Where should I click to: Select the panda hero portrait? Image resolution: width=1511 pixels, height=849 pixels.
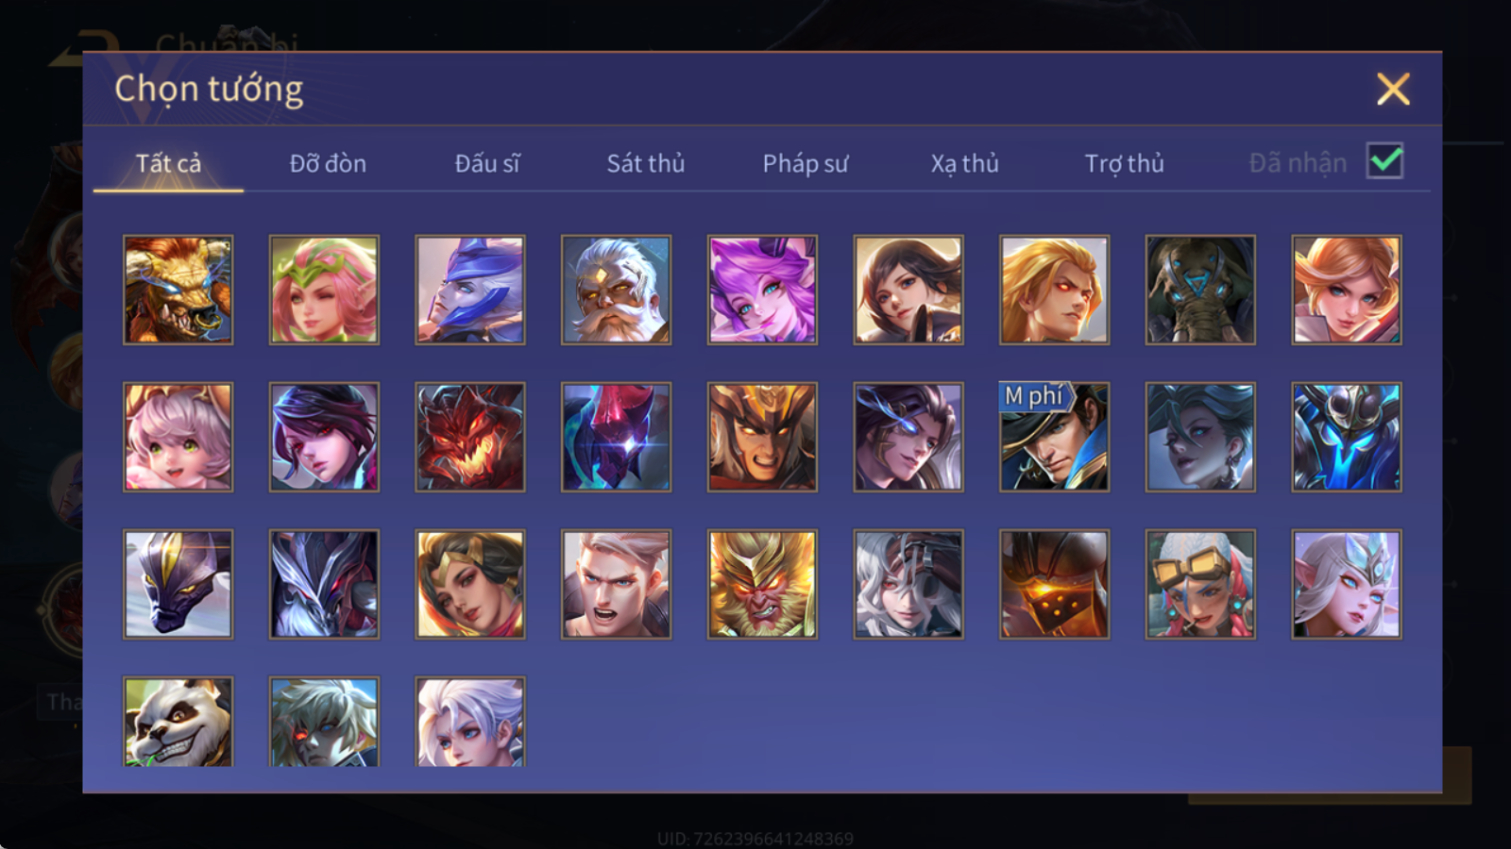(178, 722)
